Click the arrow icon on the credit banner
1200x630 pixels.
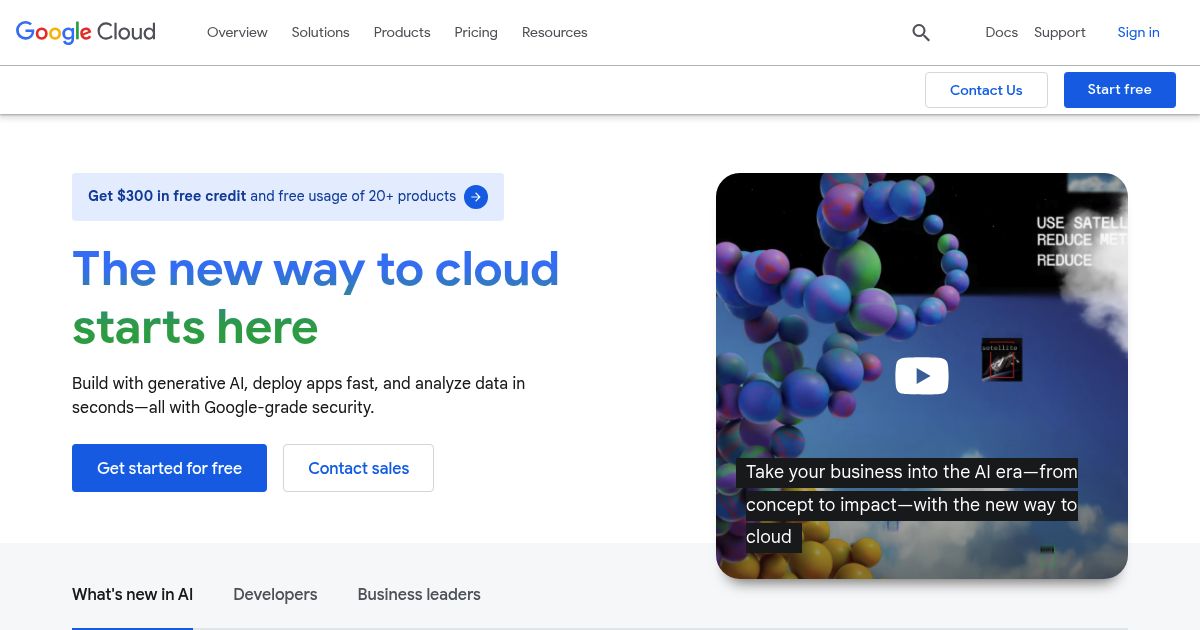476,197
